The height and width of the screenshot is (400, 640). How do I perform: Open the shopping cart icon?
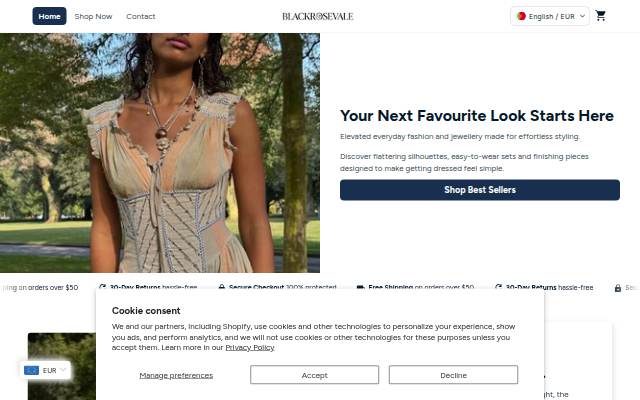click(x=600, y=16)
